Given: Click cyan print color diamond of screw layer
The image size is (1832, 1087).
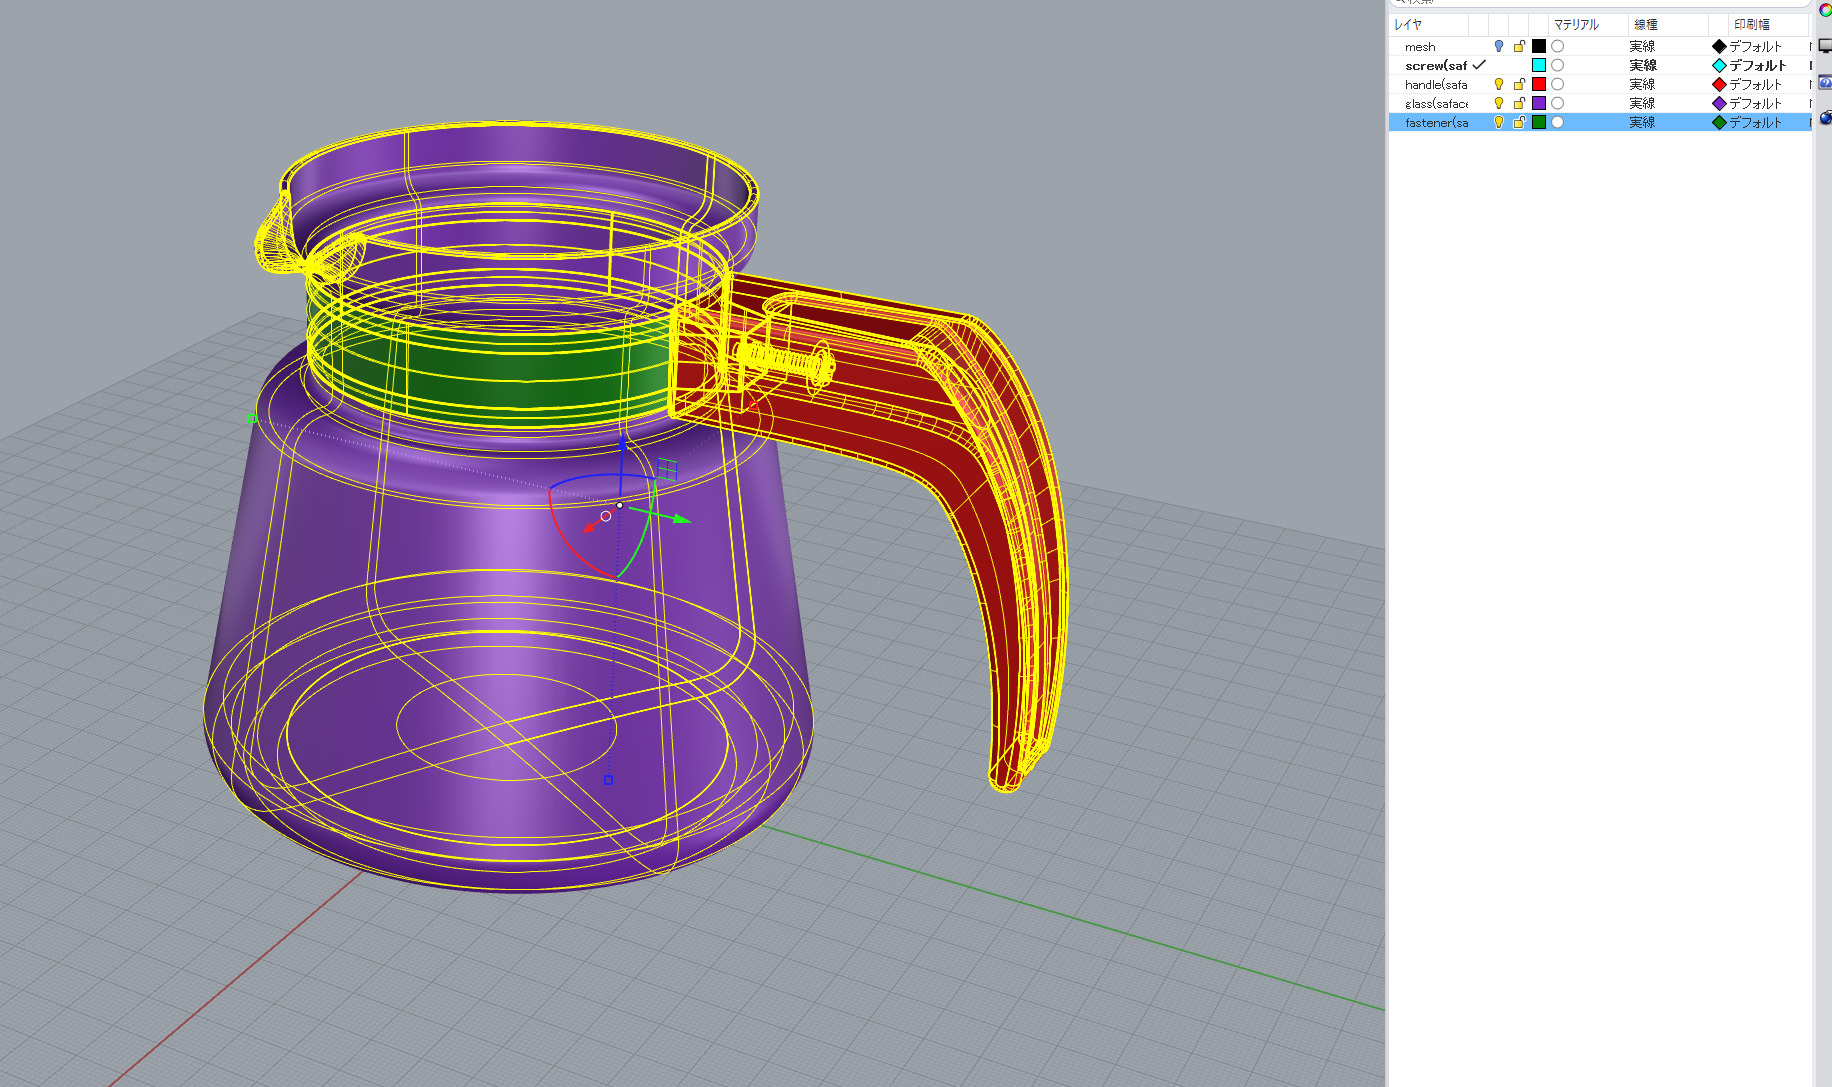Looking at the screenshot, I should 1719,65.
